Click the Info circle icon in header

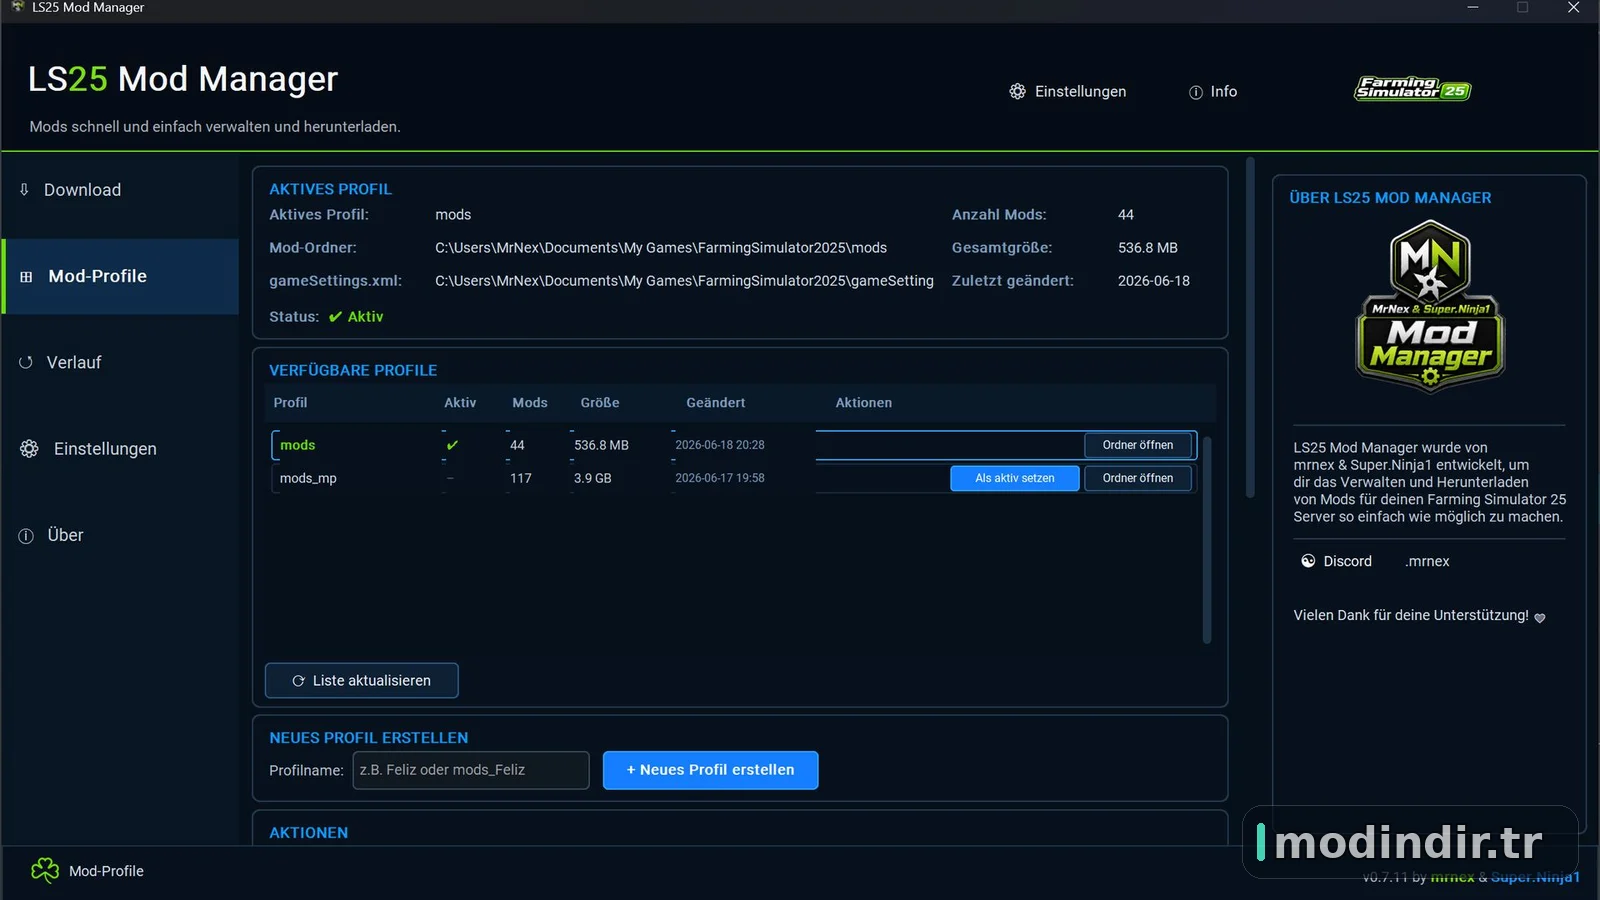[1196, 92]
